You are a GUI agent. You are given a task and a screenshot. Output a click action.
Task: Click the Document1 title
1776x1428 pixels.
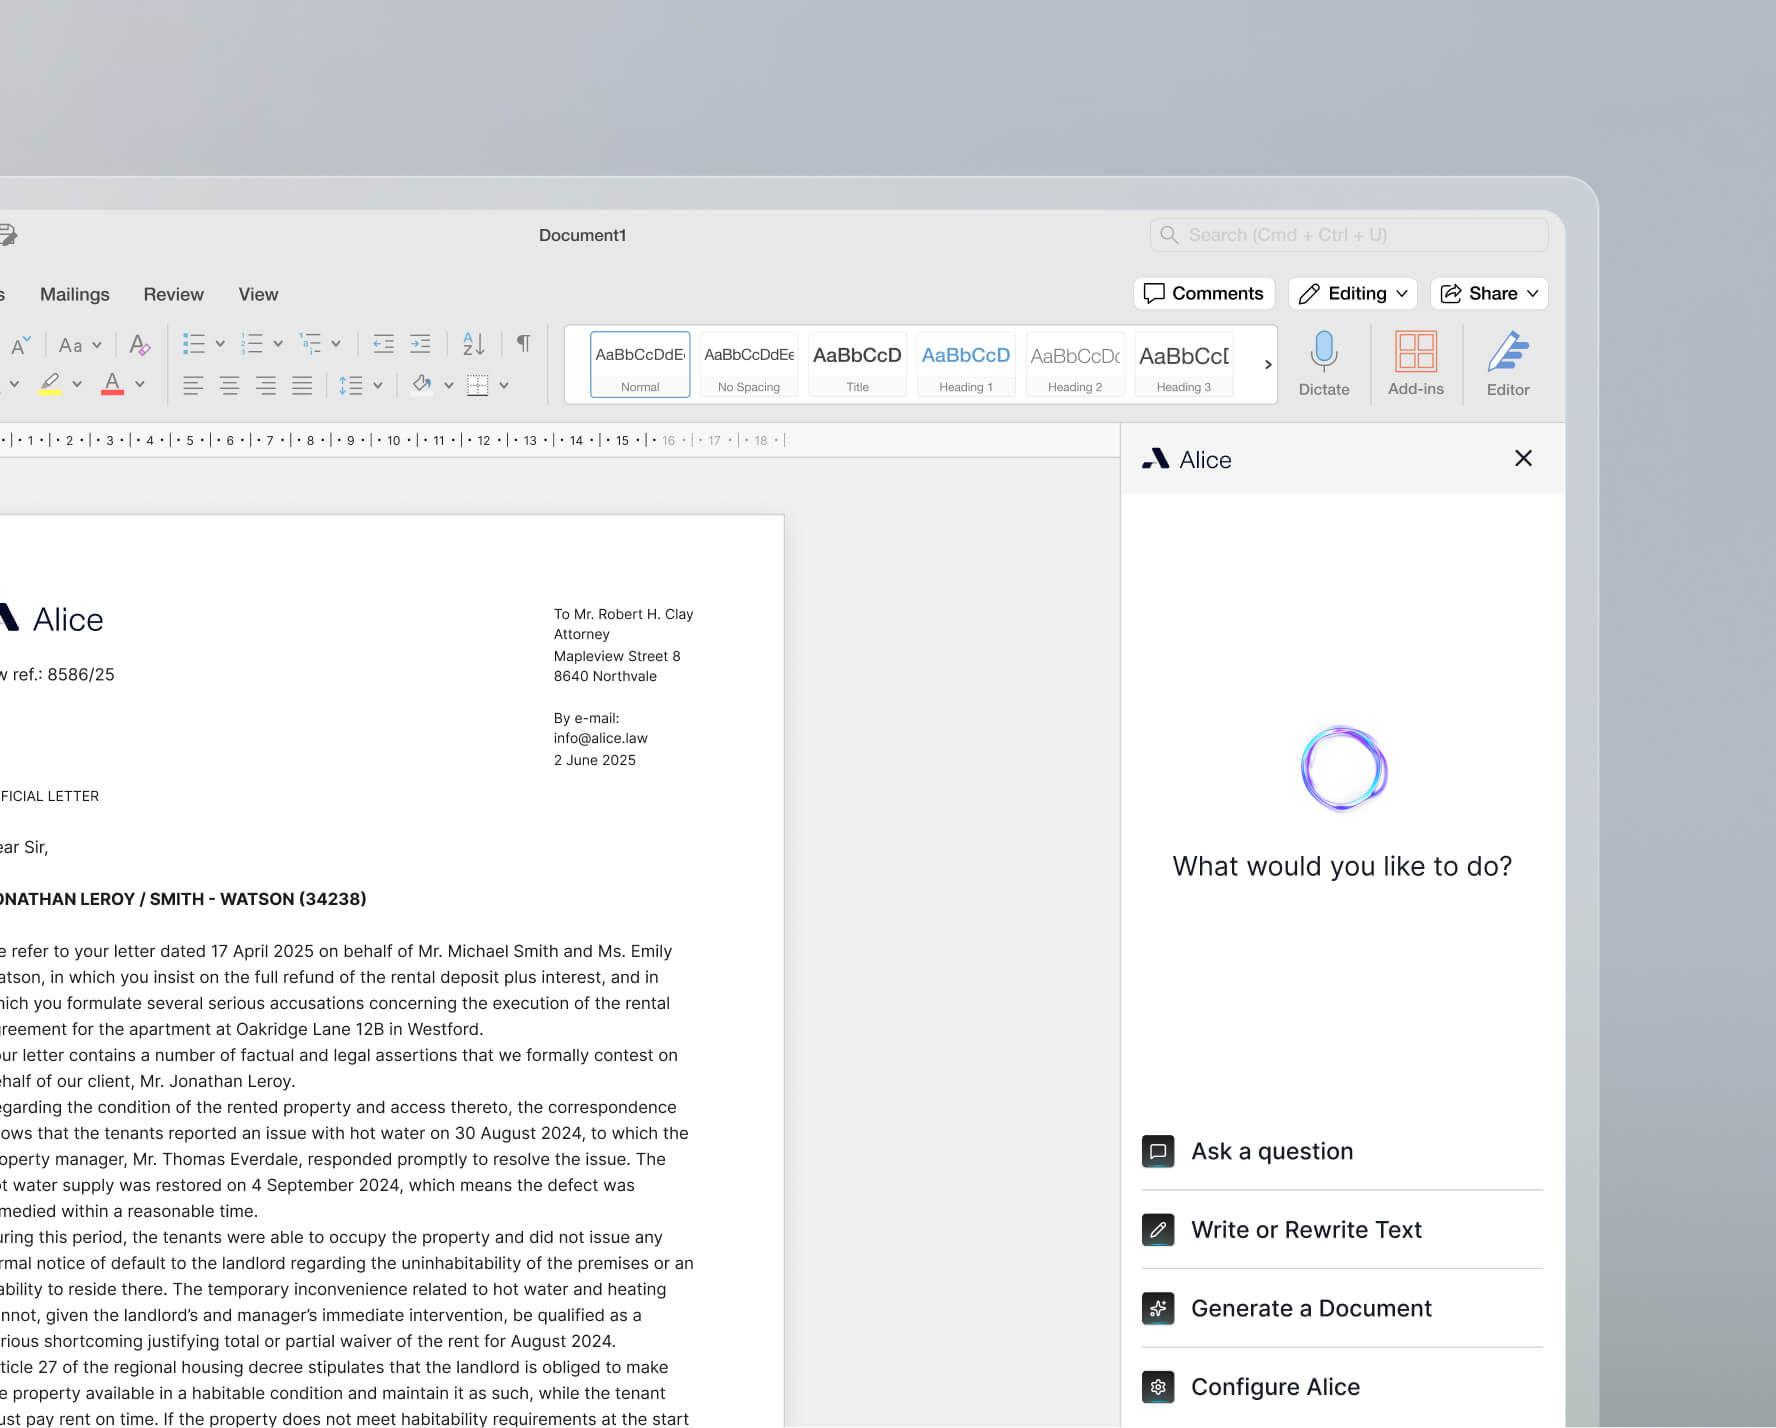click(582, 235)
